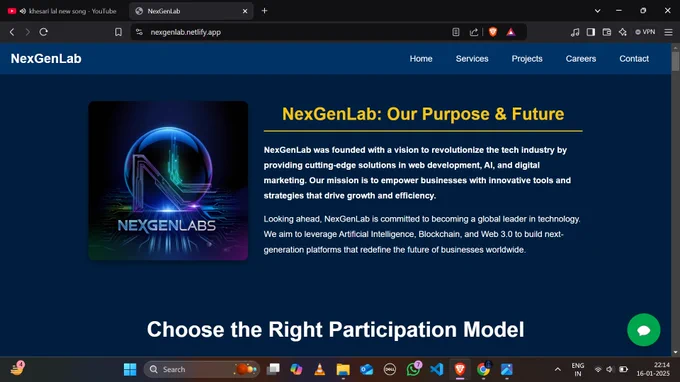The width and height of the screenshot is (680, 382).
Task: Click the 'NexGenLab: Our Purpose & Future' heading
Action: point(423,114)
